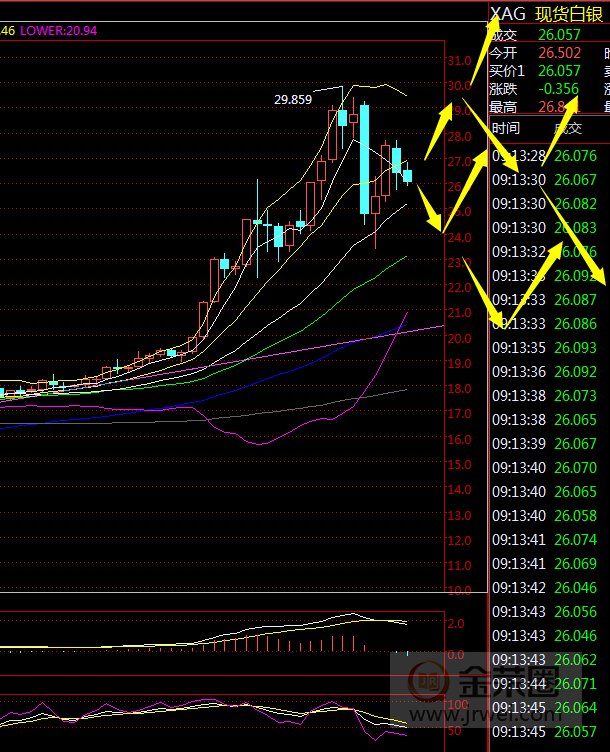Image resolution: width=610 pixels, height=752 pixels.
Task: Click the 涨跌 value -0.356
Action: tap(558, 89)
